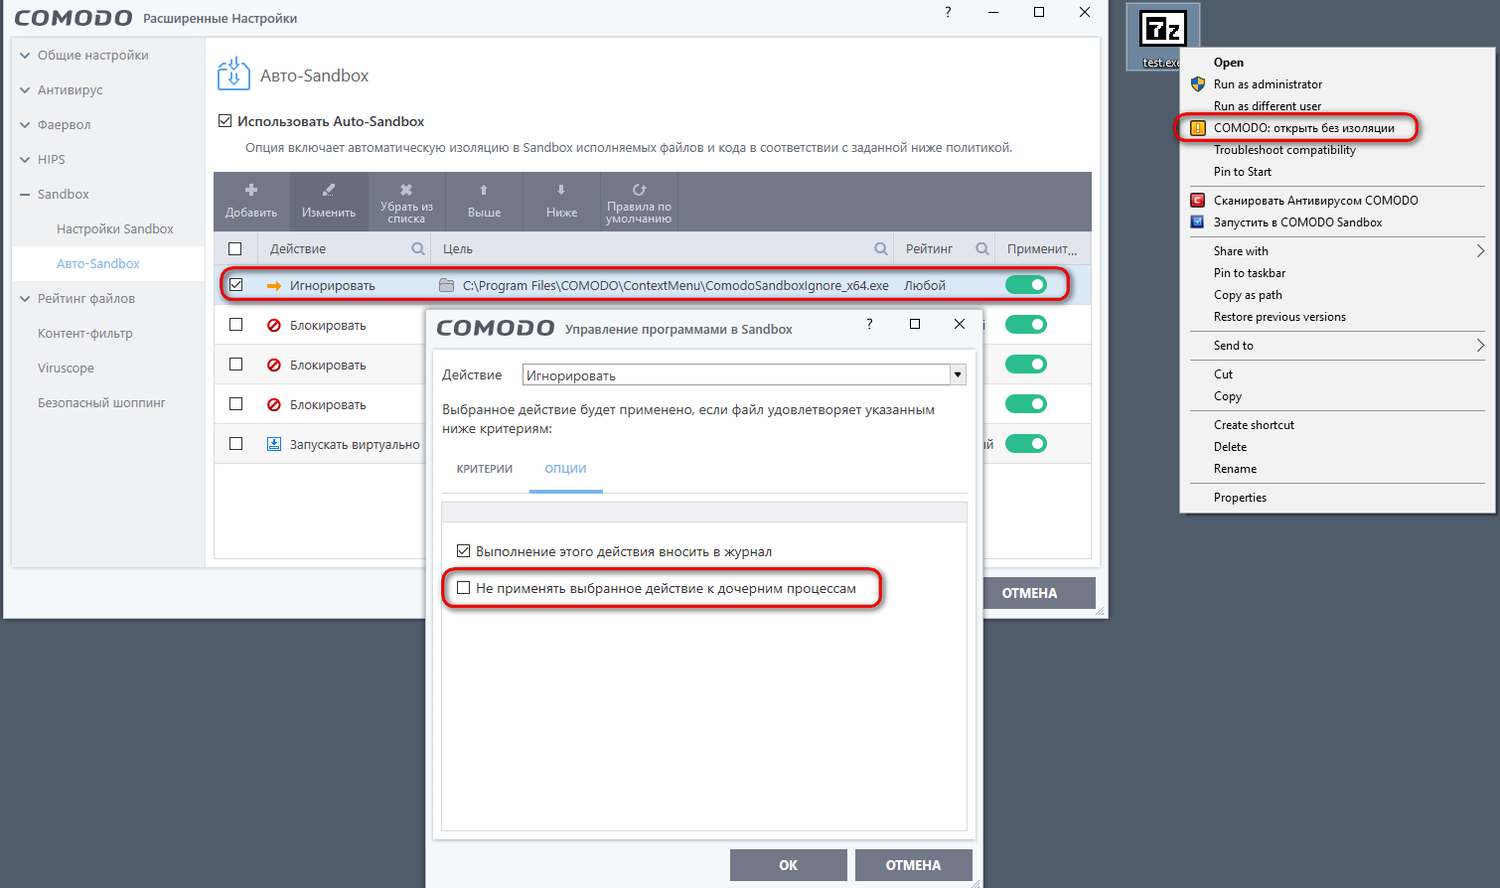Viewport: 1500px width, 888px height.
Task: Choose Pin to taskbar
Action: tap(1250, 273)
